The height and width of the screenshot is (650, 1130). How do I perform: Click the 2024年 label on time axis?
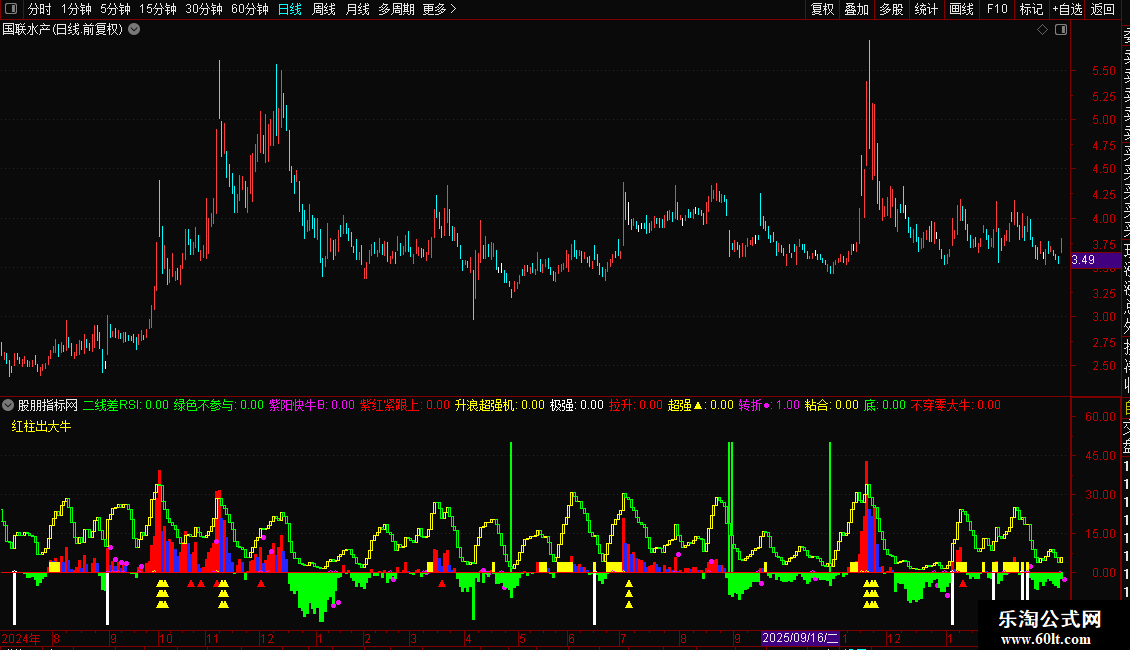[21, 638]
